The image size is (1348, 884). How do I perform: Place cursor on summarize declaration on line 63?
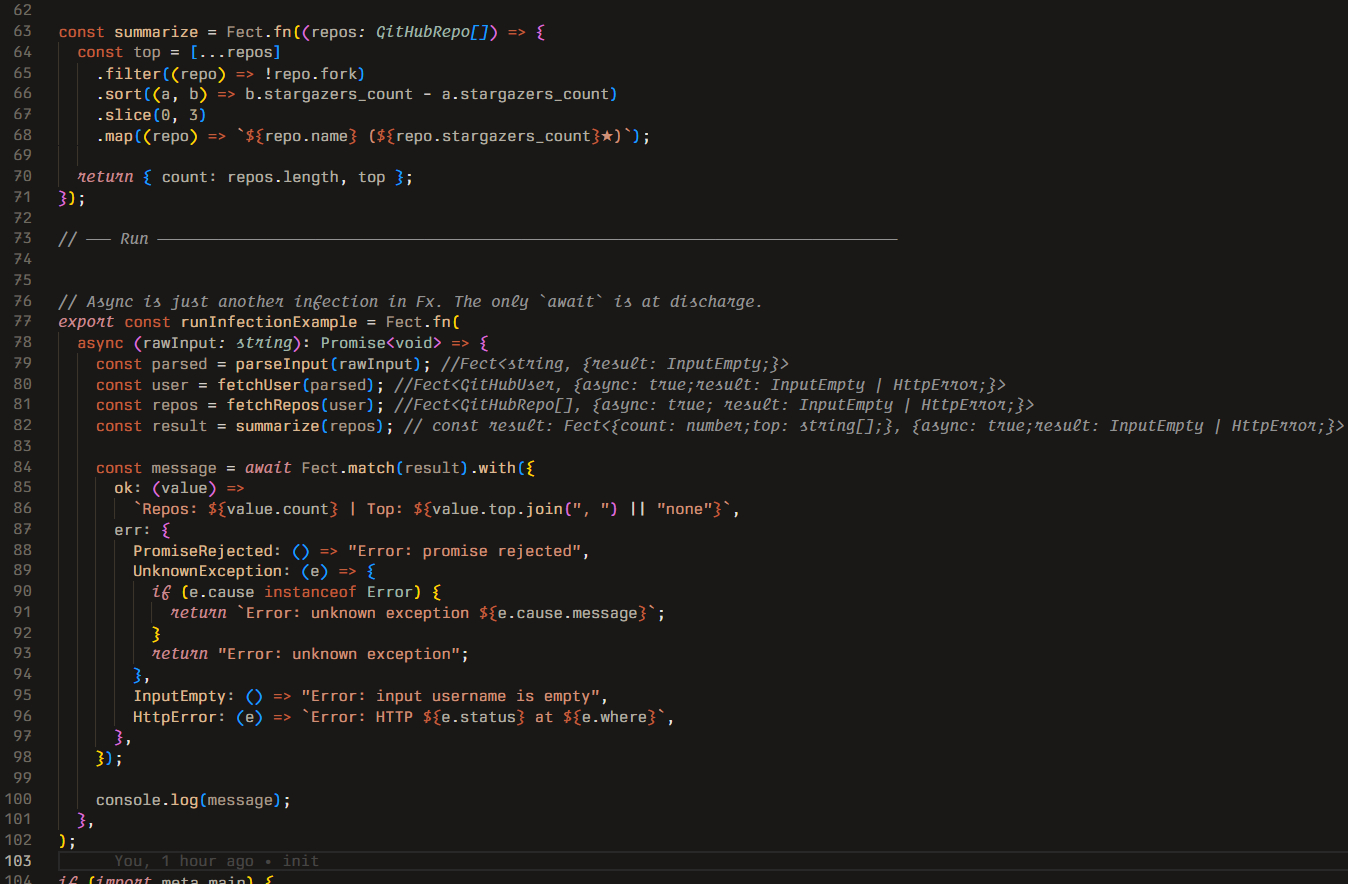click(156, 32)
